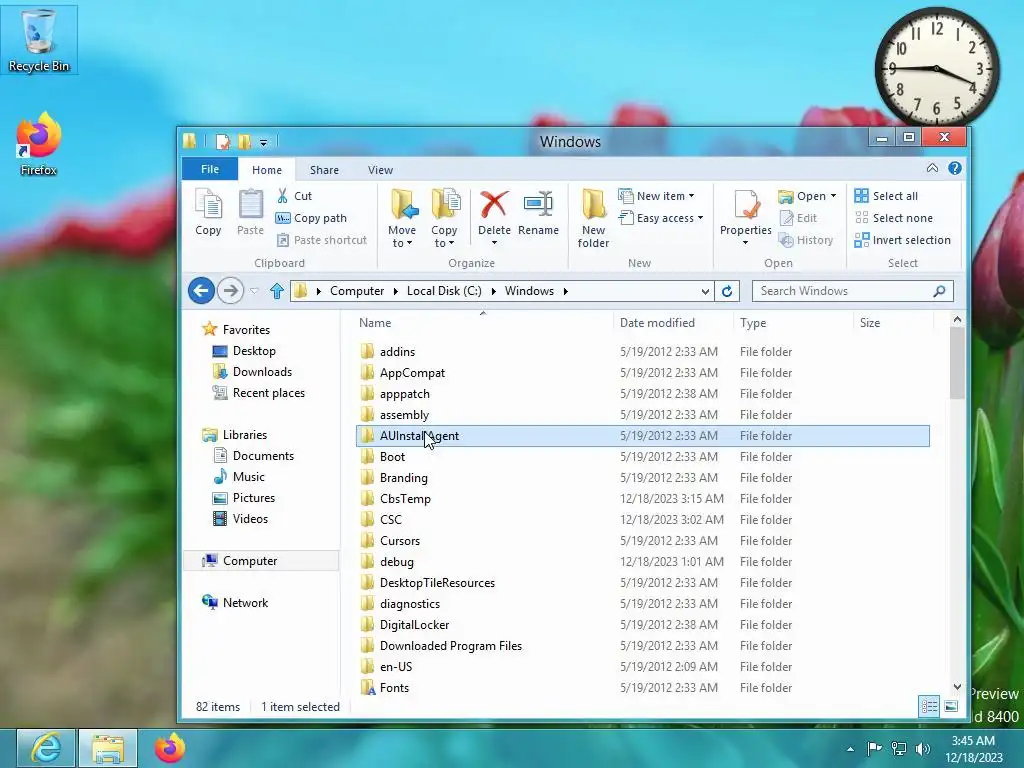Click the forward navigation arrow
This screenshot has width=1024, height=768.
point(230,291)
